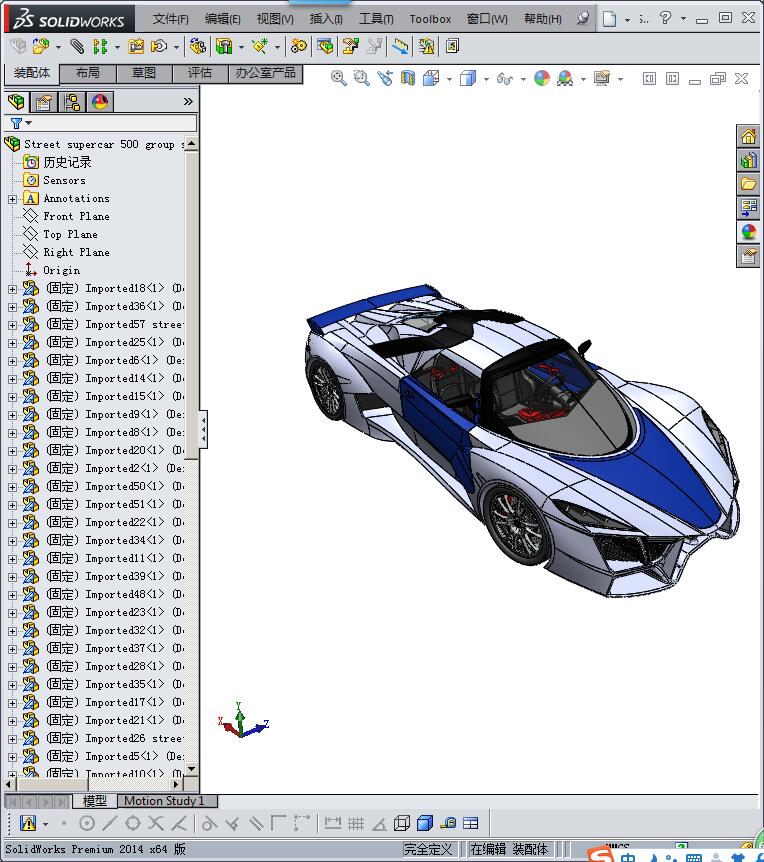The width and height of the screenshot is (764, 862).
Task: Open the Display Style dropdown arrow
Action: (484, 79)
